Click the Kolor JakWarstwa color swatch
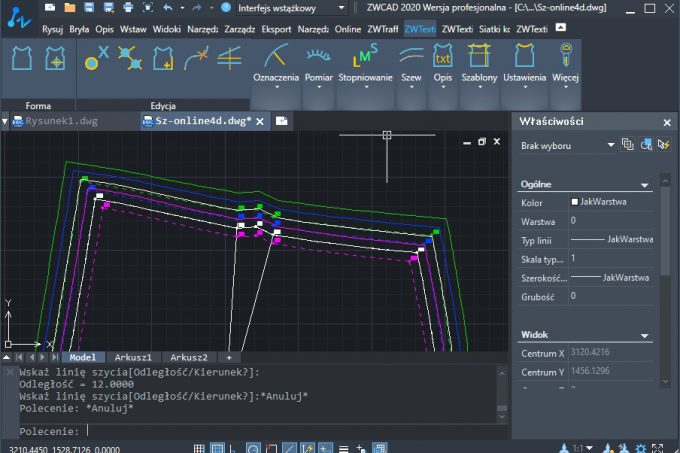 [575, 202]
